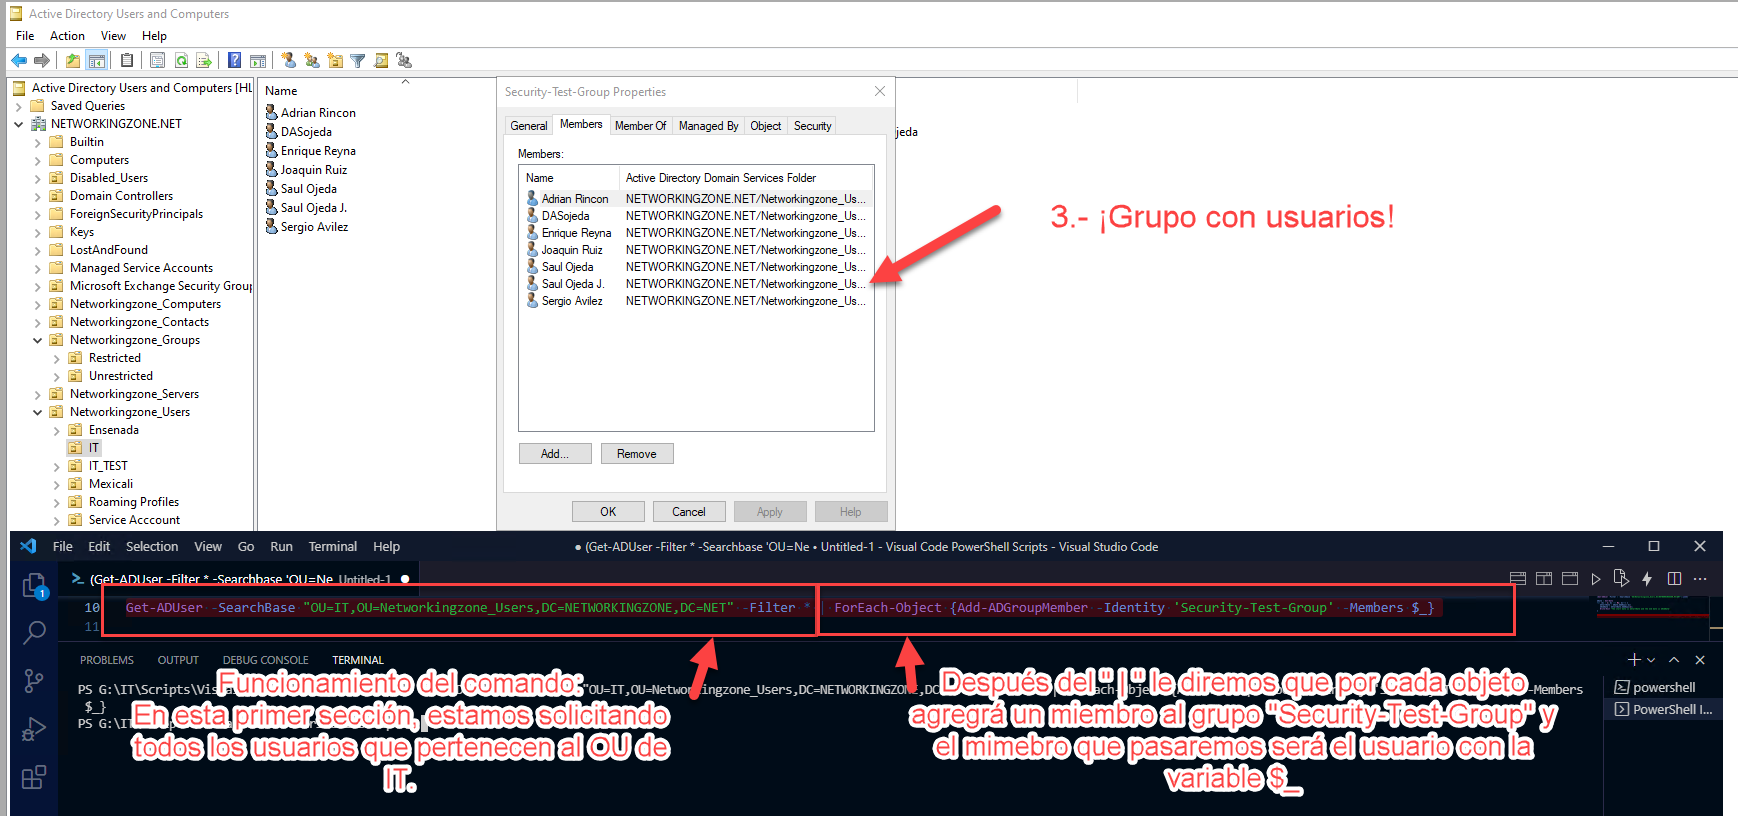Select Adrian Rincon in the members list
1738x827 pixels.
[574, 199]
